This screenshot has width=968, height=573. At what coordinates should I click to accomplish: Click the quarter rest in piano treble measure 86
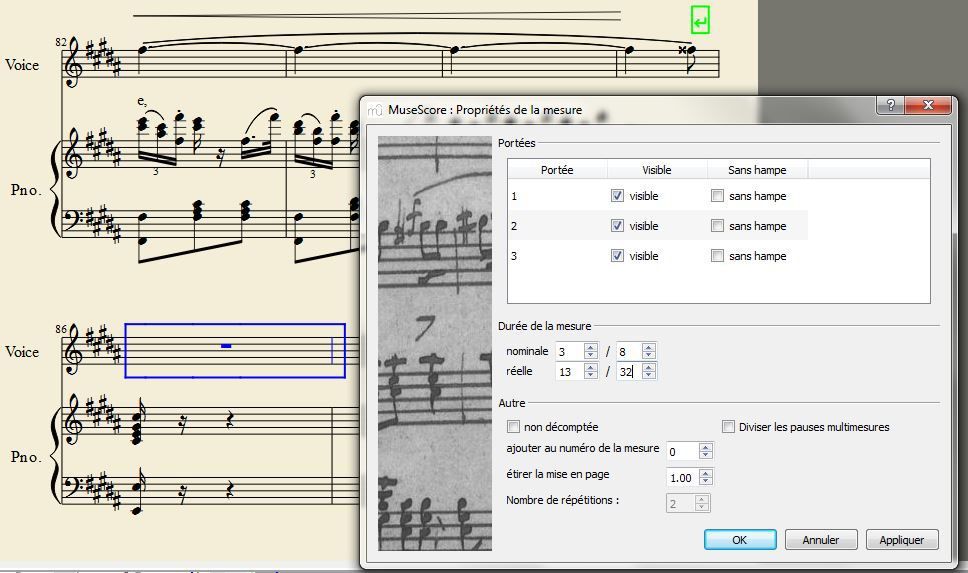click(230, 421)
